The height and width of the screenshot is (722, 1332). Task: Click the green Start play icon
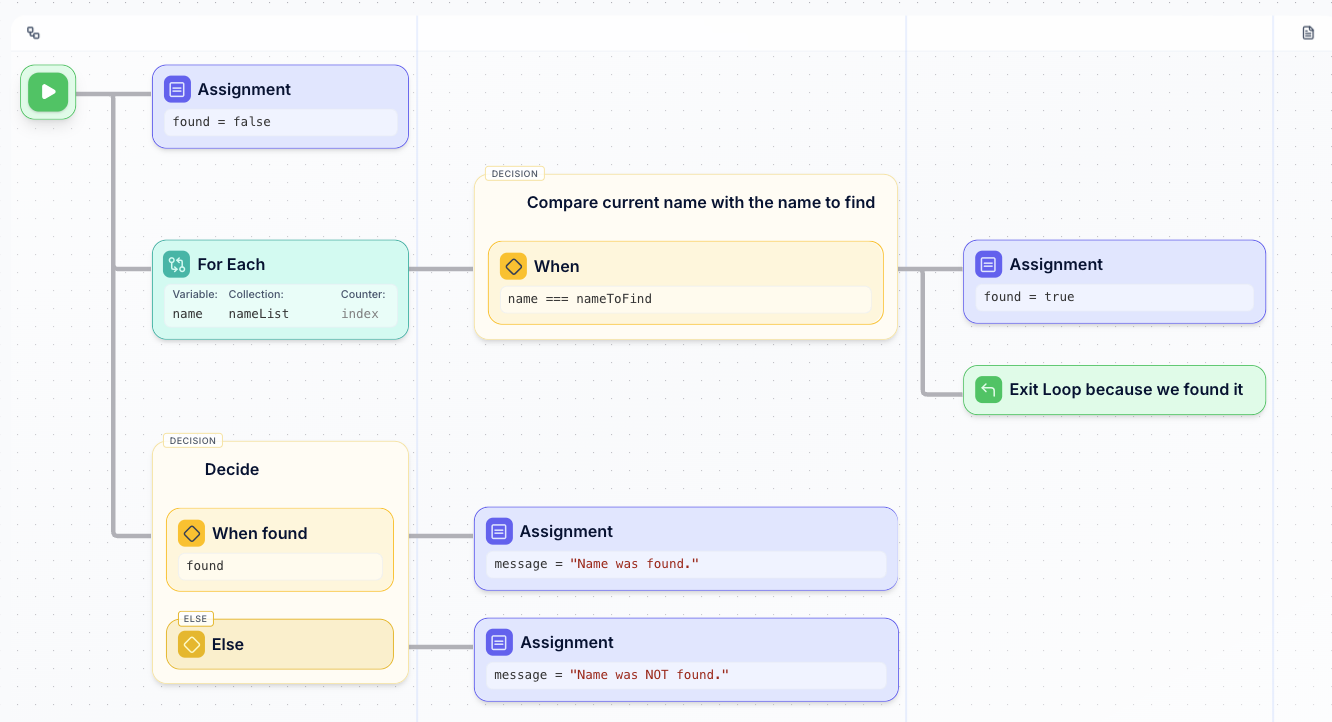click(x=47, y=91)
